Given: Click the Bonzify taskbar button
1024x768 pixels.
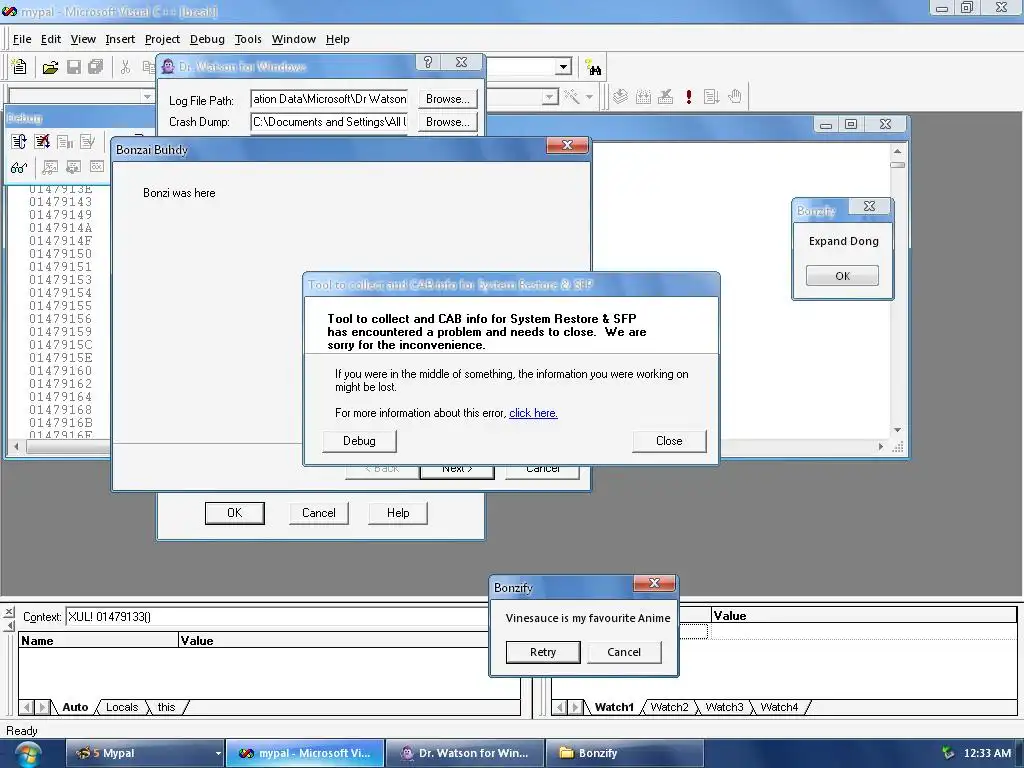Looking at the screenshot, I should [624, 753].
